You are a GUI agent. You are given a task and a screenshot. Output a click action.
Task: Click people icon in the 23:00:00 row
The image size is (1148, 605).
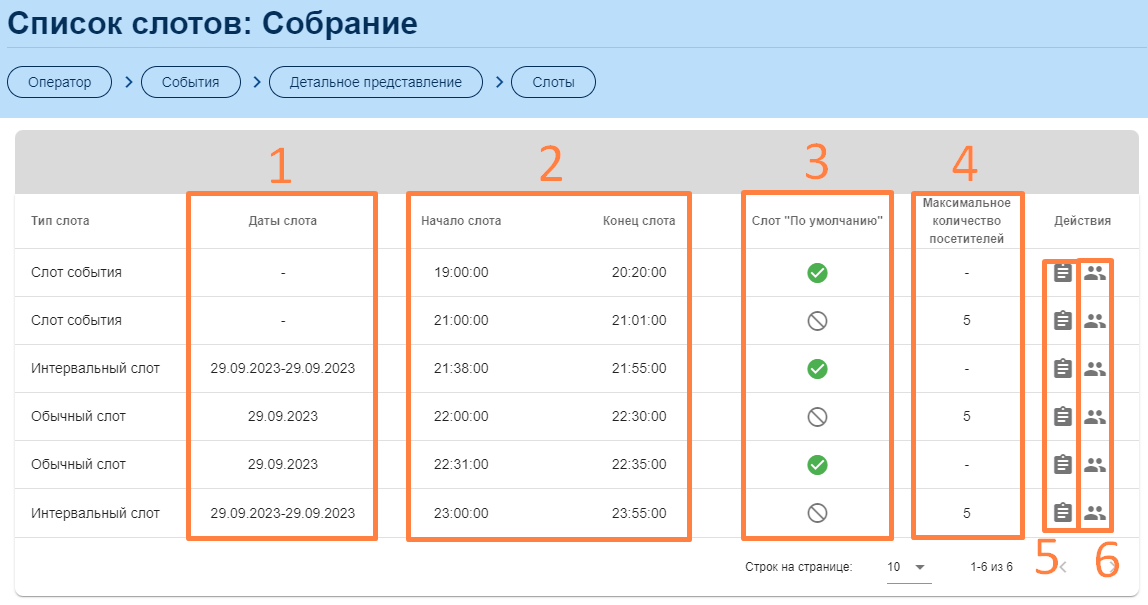[x=1095, y=513]
